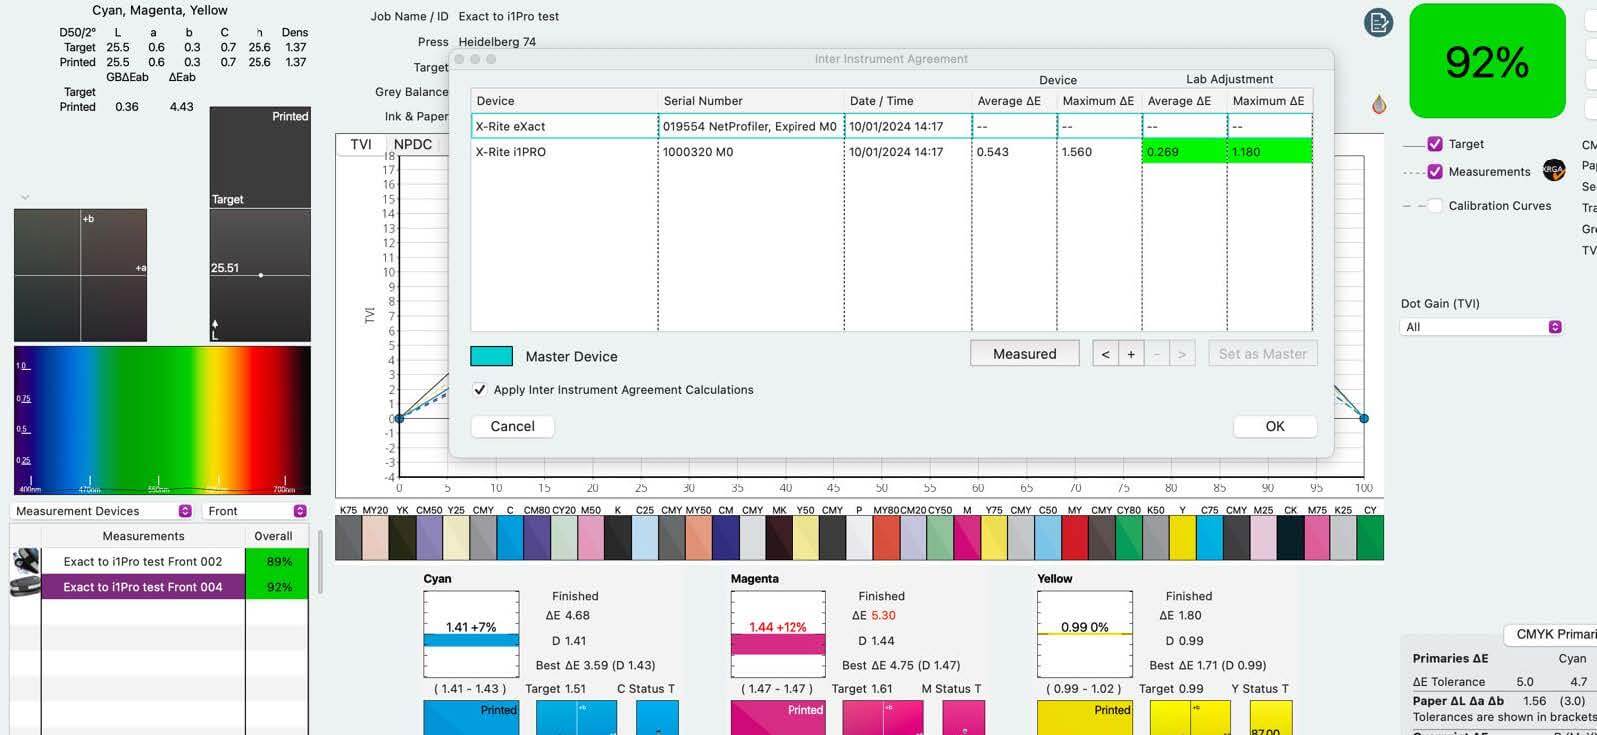Click the Serial Number column header
The image size is (1597, 735).
751,101
